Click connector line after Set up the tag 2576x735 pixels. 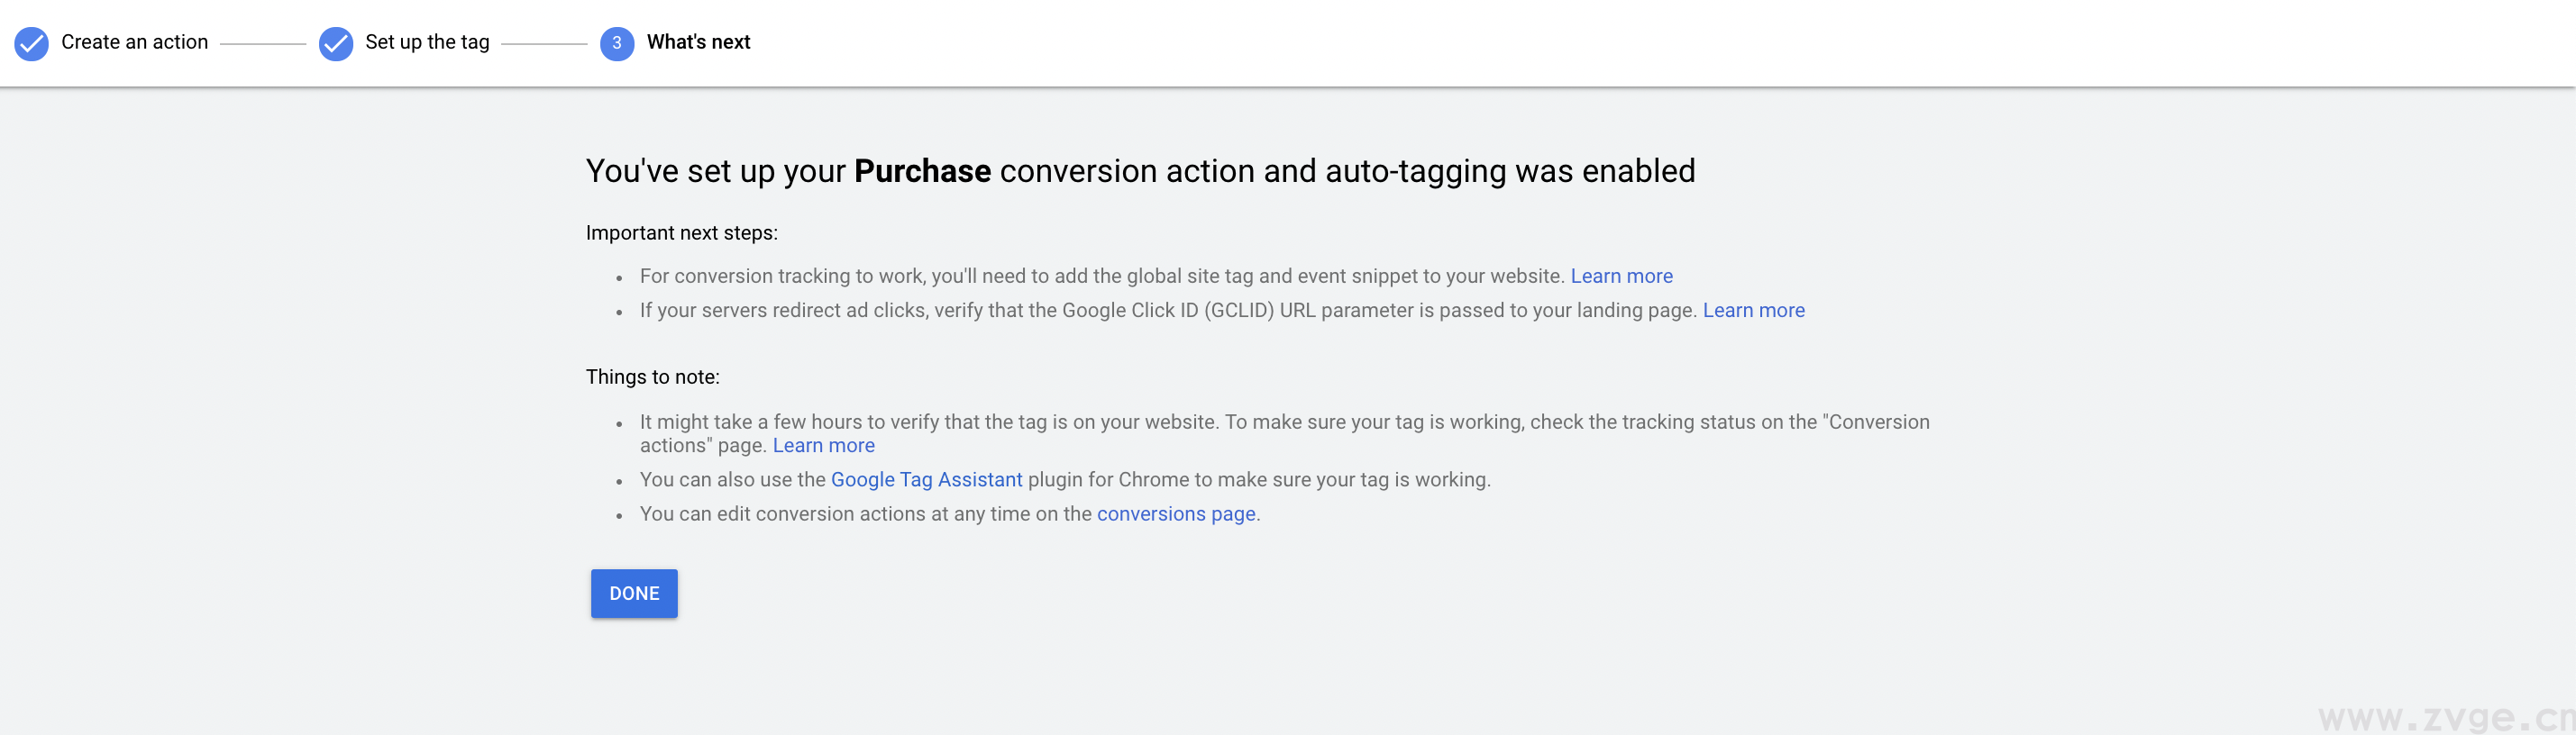pos(544,44)
